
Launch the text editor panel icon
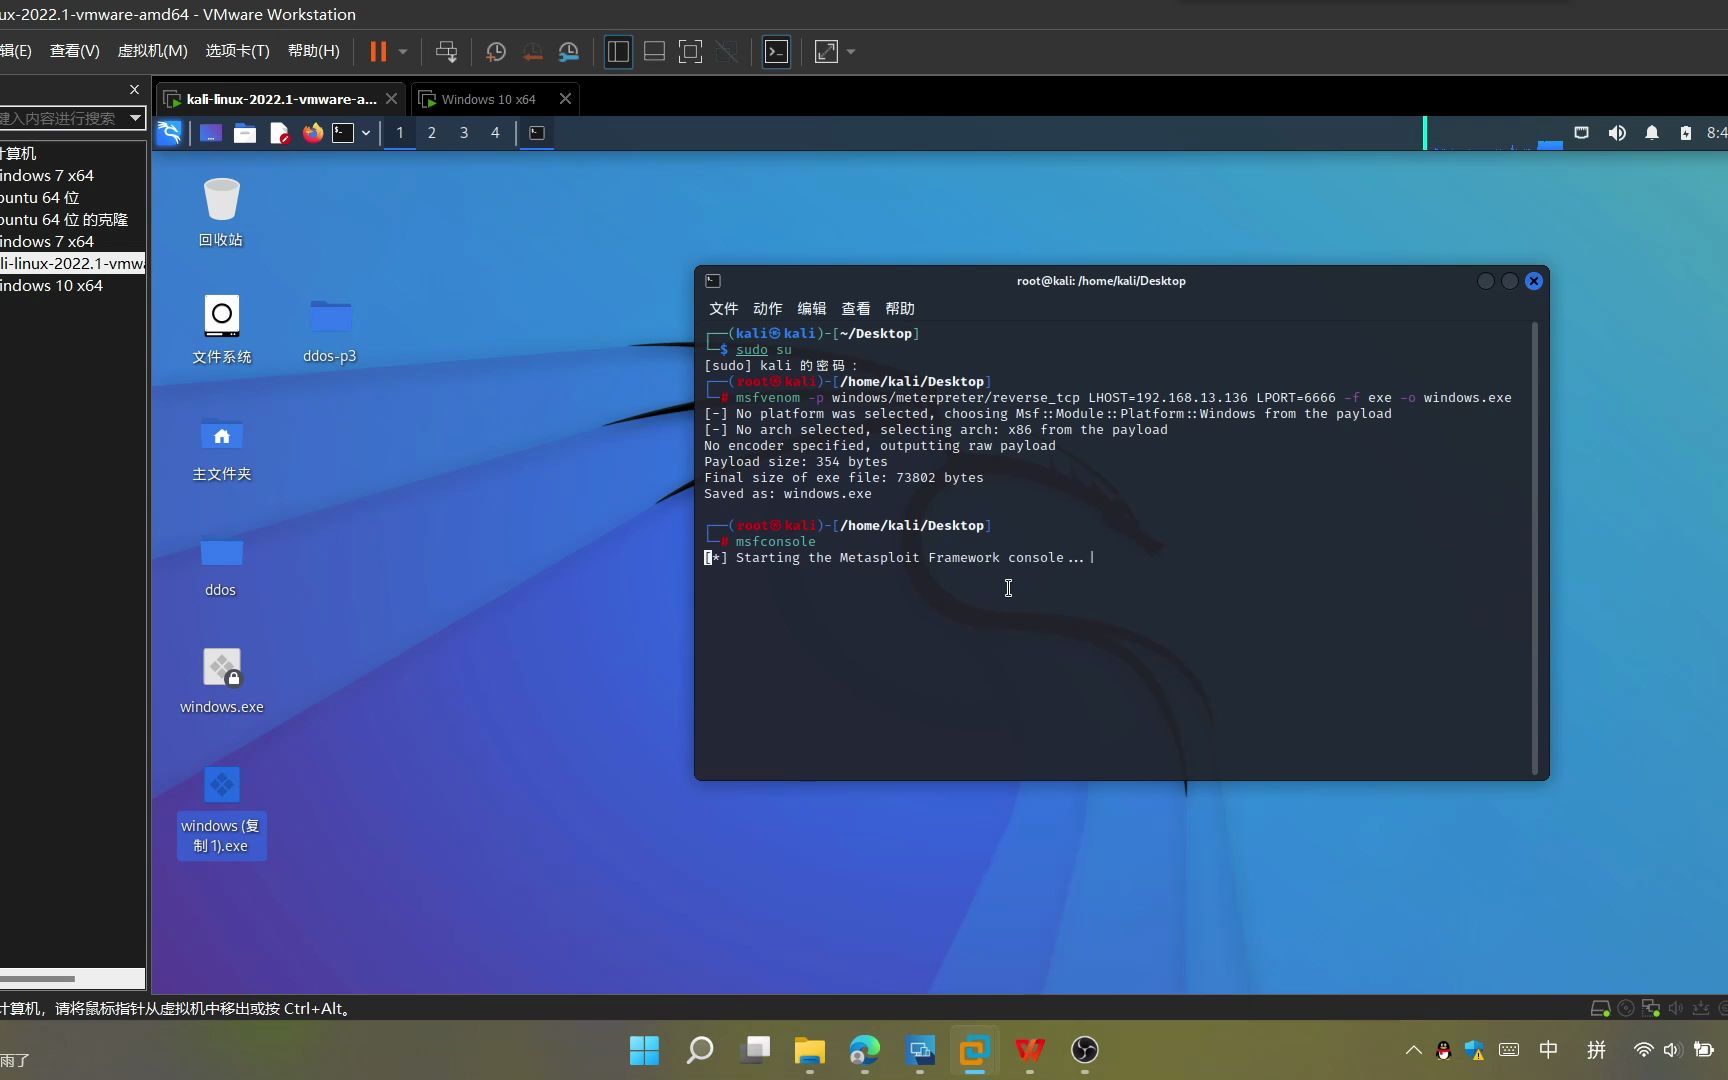pos(279,133)
